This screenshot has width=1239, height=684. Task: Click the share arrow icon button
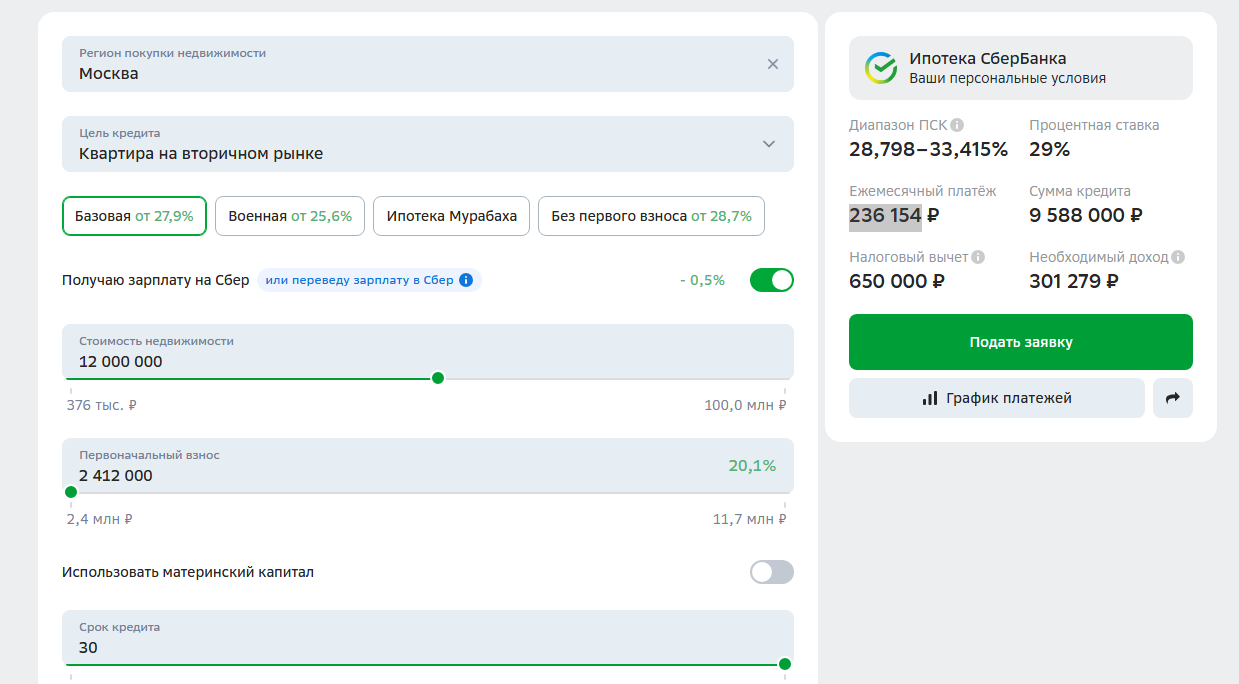click(x=1173, y=398)
